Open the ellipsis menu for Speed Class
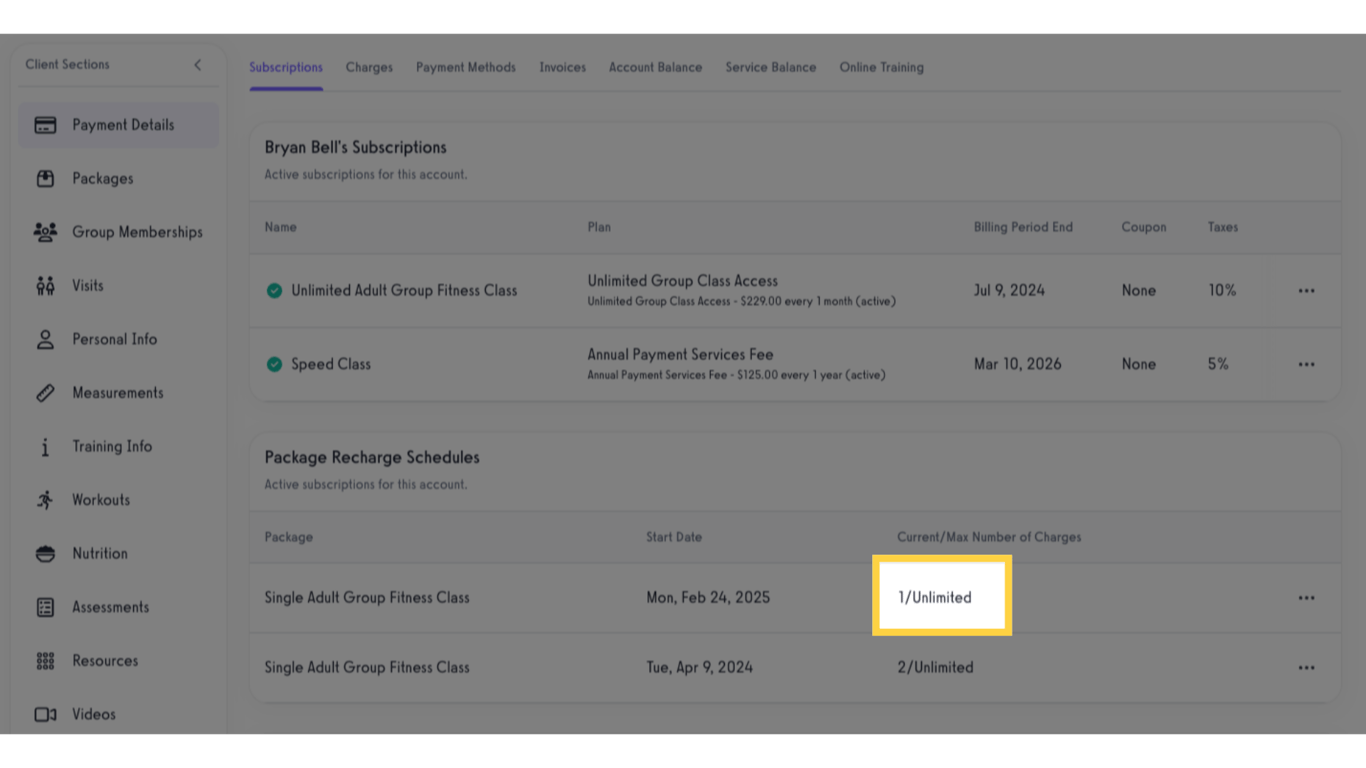The width and height of the screenshot is (1366, 768). click(1306, 364)
